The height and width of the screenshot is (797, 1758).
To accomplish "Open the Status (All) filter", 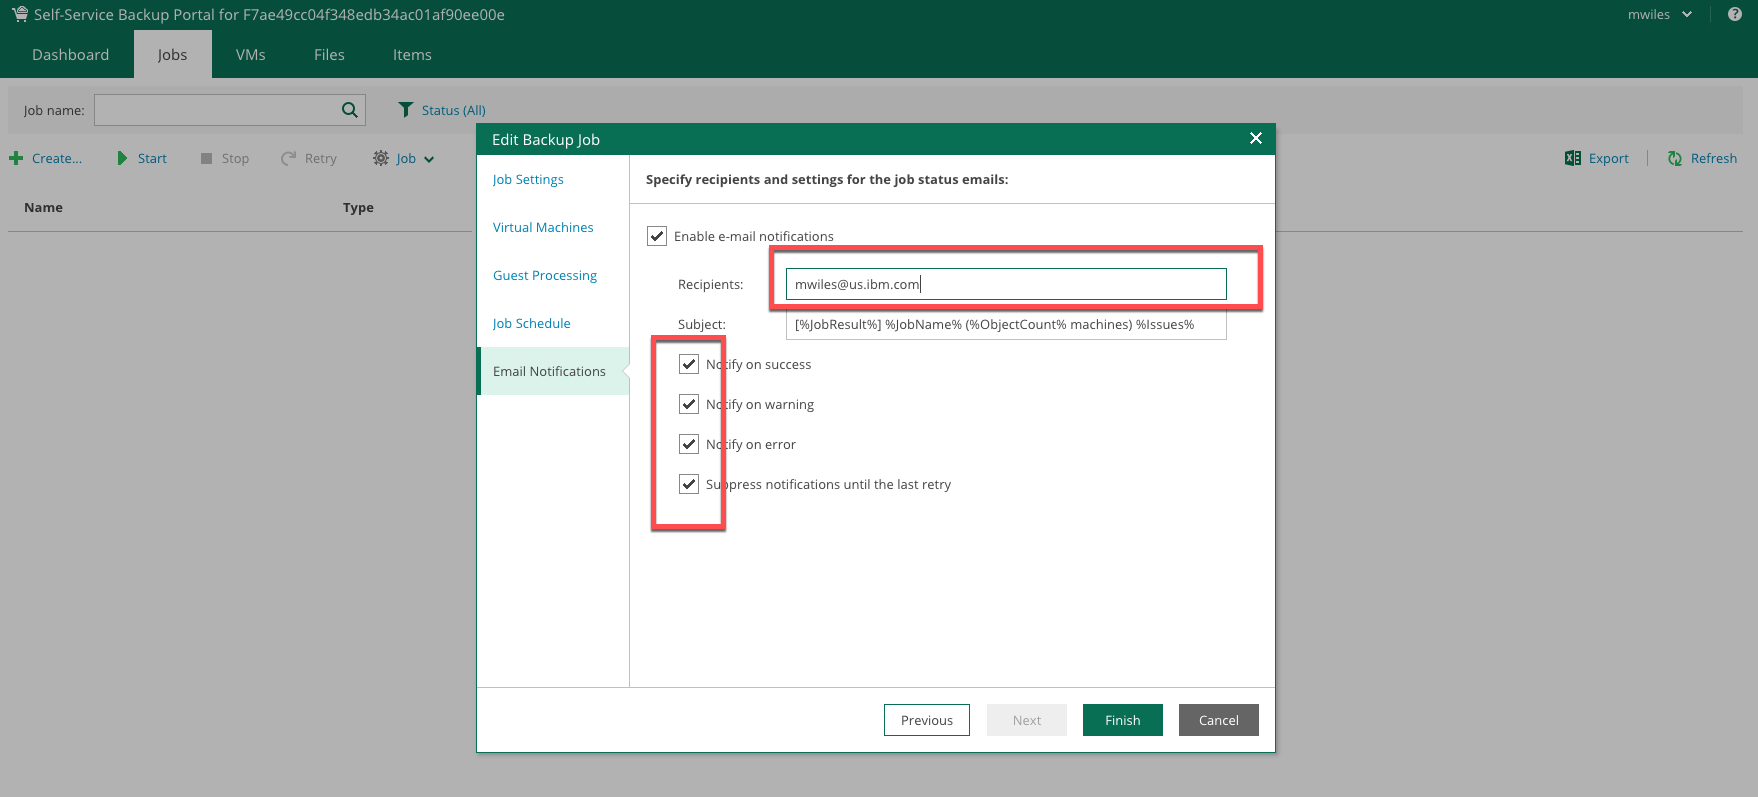I will coord(453,110).
